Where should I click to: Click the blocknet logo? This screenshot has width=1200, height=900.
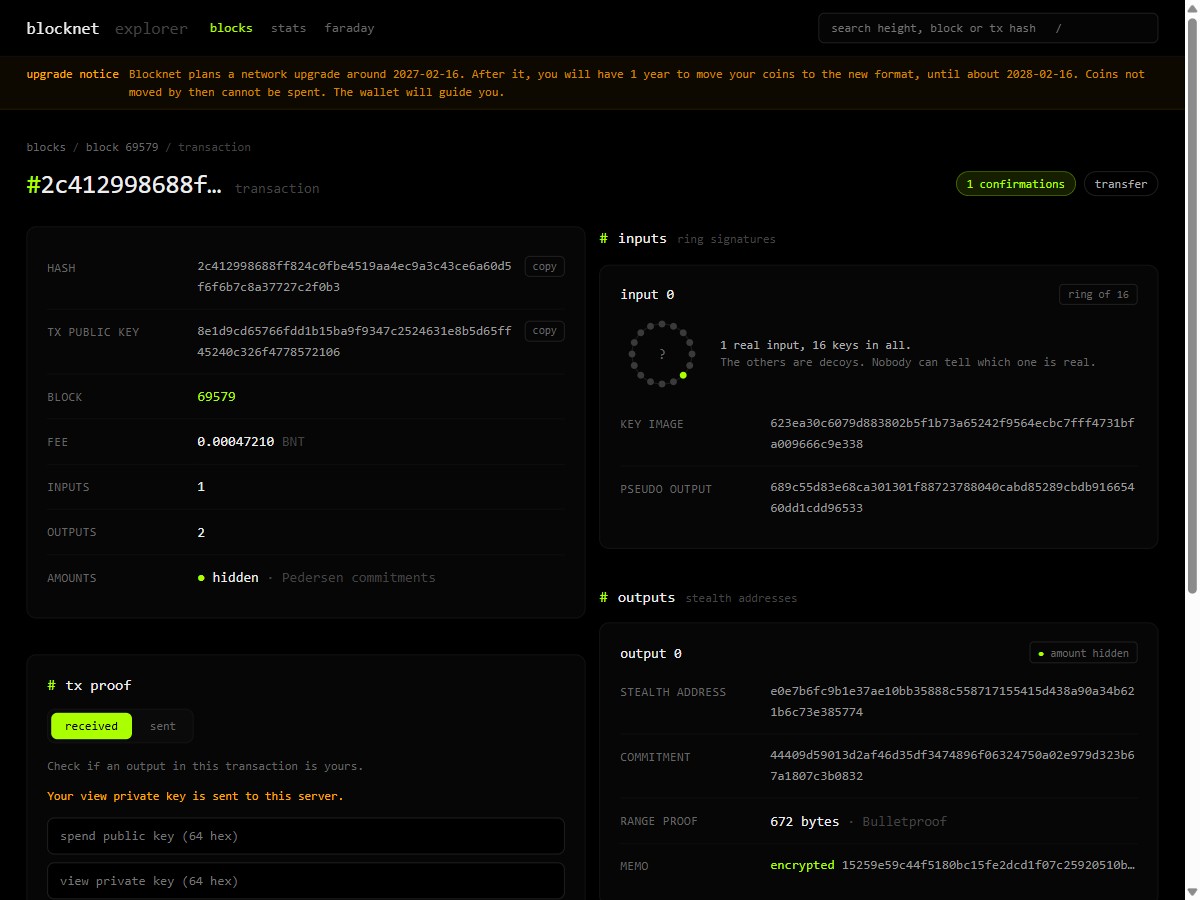(62, 28)
